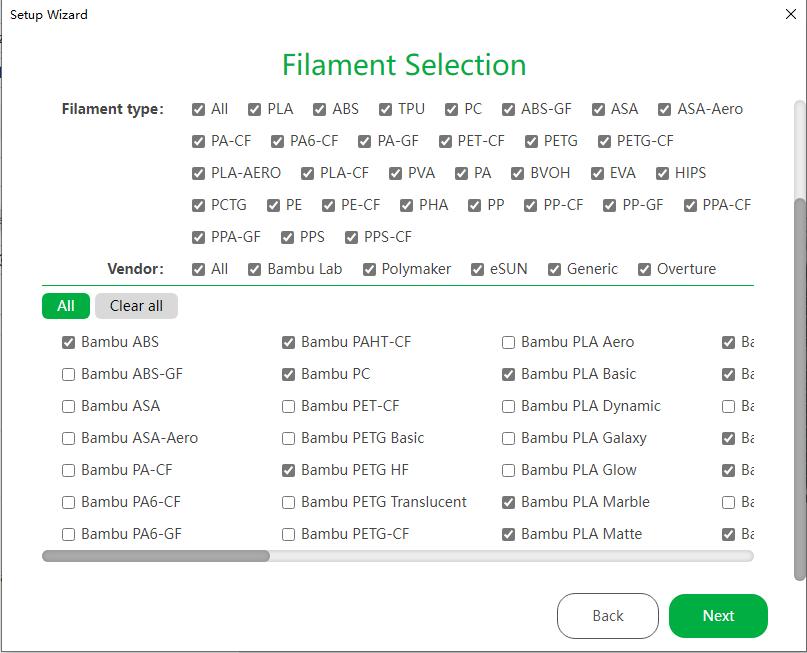
Task: Toggle PA6-CF filament type checkbox
Action: [x=277, y=142]
